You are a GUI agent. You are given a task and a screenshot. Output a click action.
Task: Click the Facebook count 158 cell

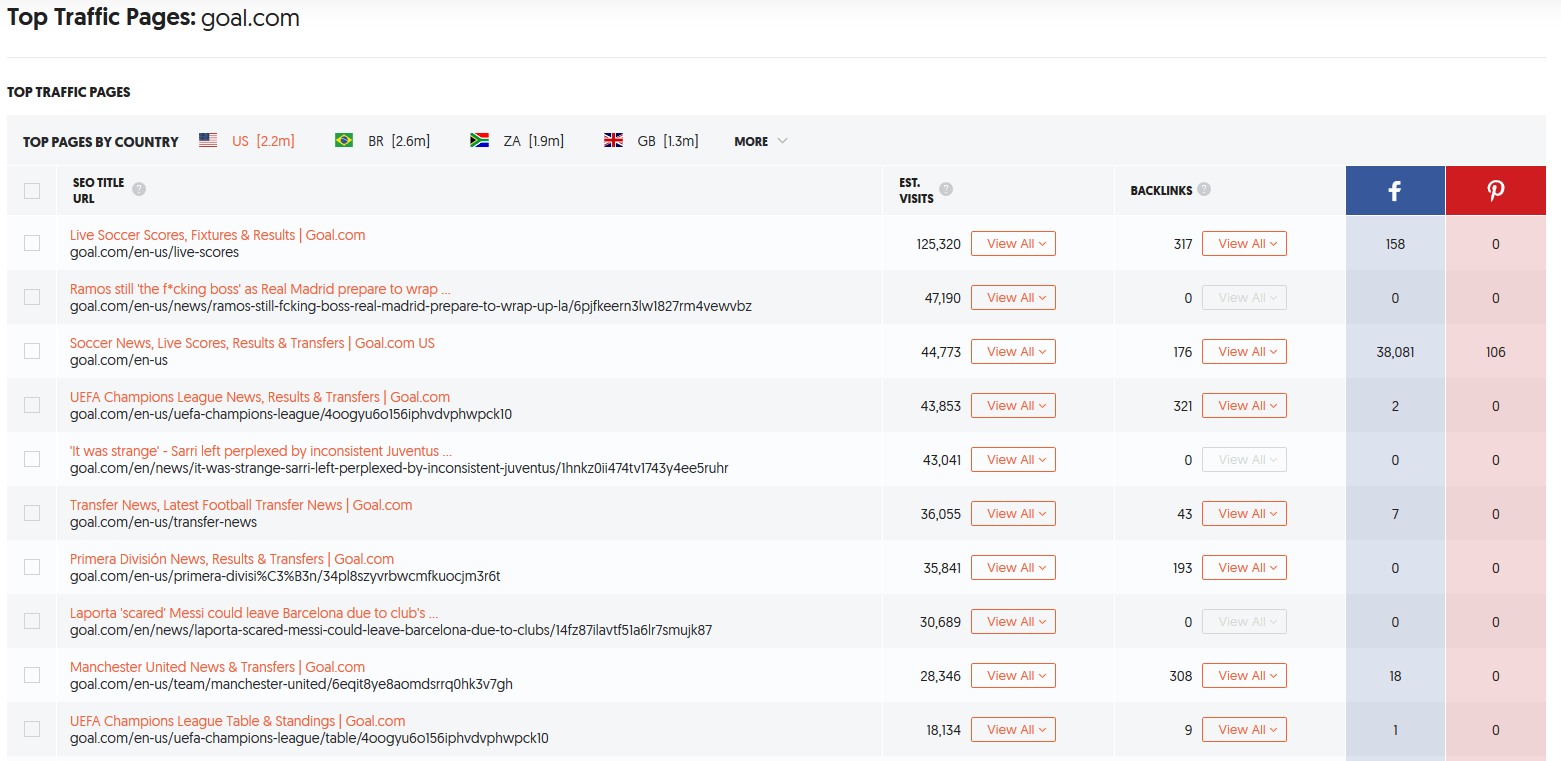click(1395, 244)
